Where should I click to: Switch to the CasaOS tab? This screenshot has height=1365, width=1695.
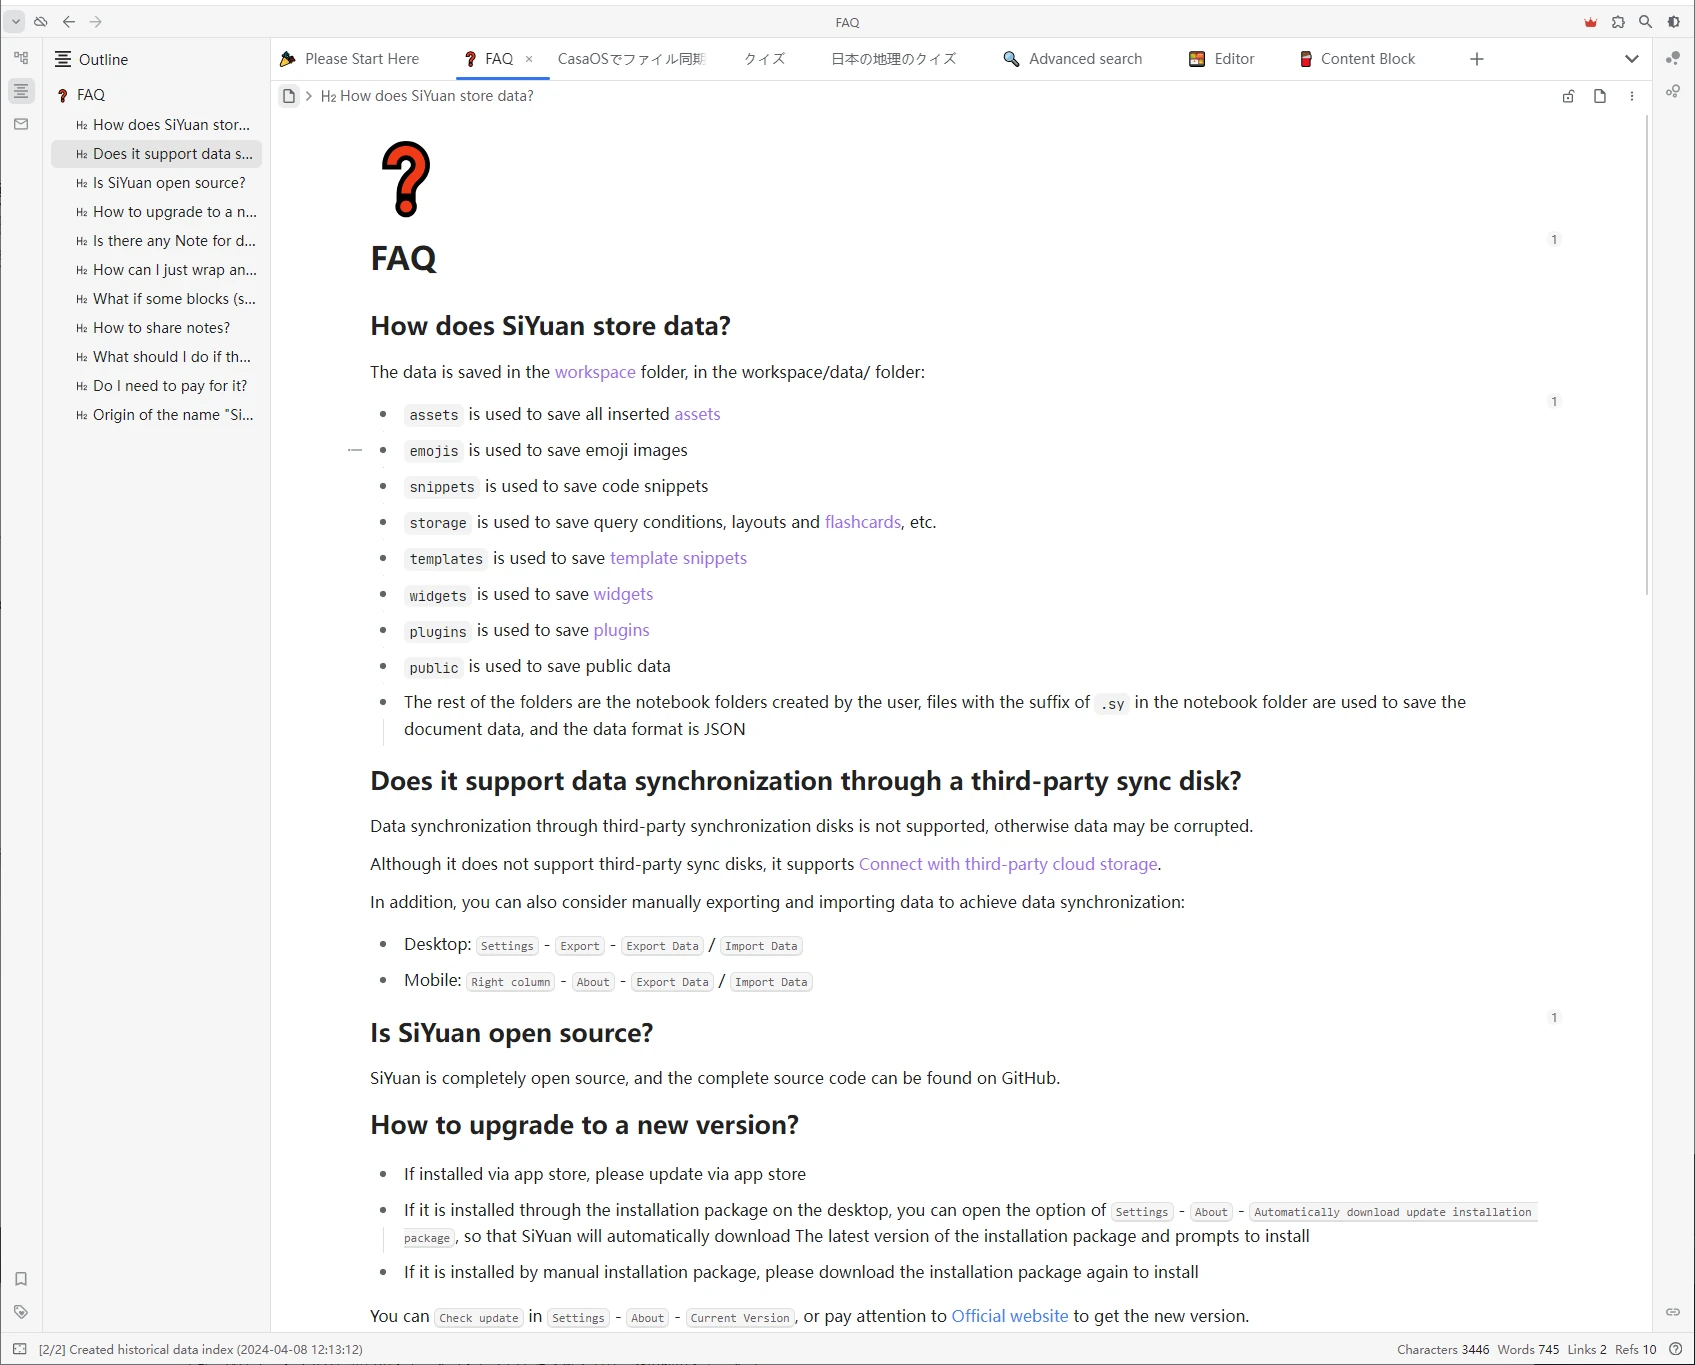coord(631,59)
